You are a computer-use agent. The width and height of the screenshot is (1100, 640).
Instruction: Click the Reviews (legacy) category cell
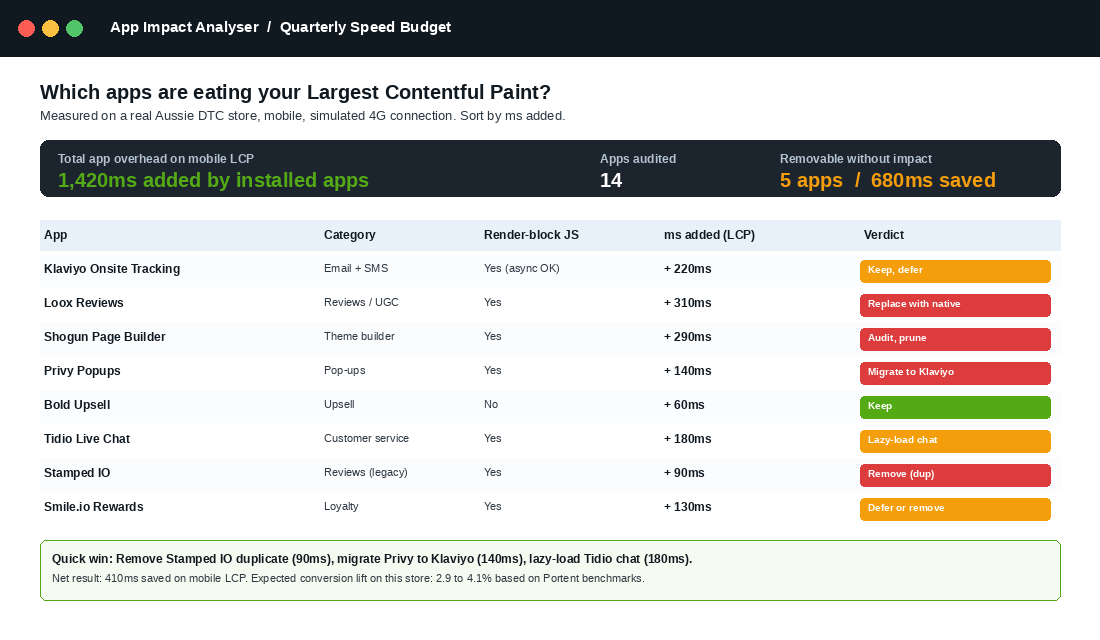(365, 472)
